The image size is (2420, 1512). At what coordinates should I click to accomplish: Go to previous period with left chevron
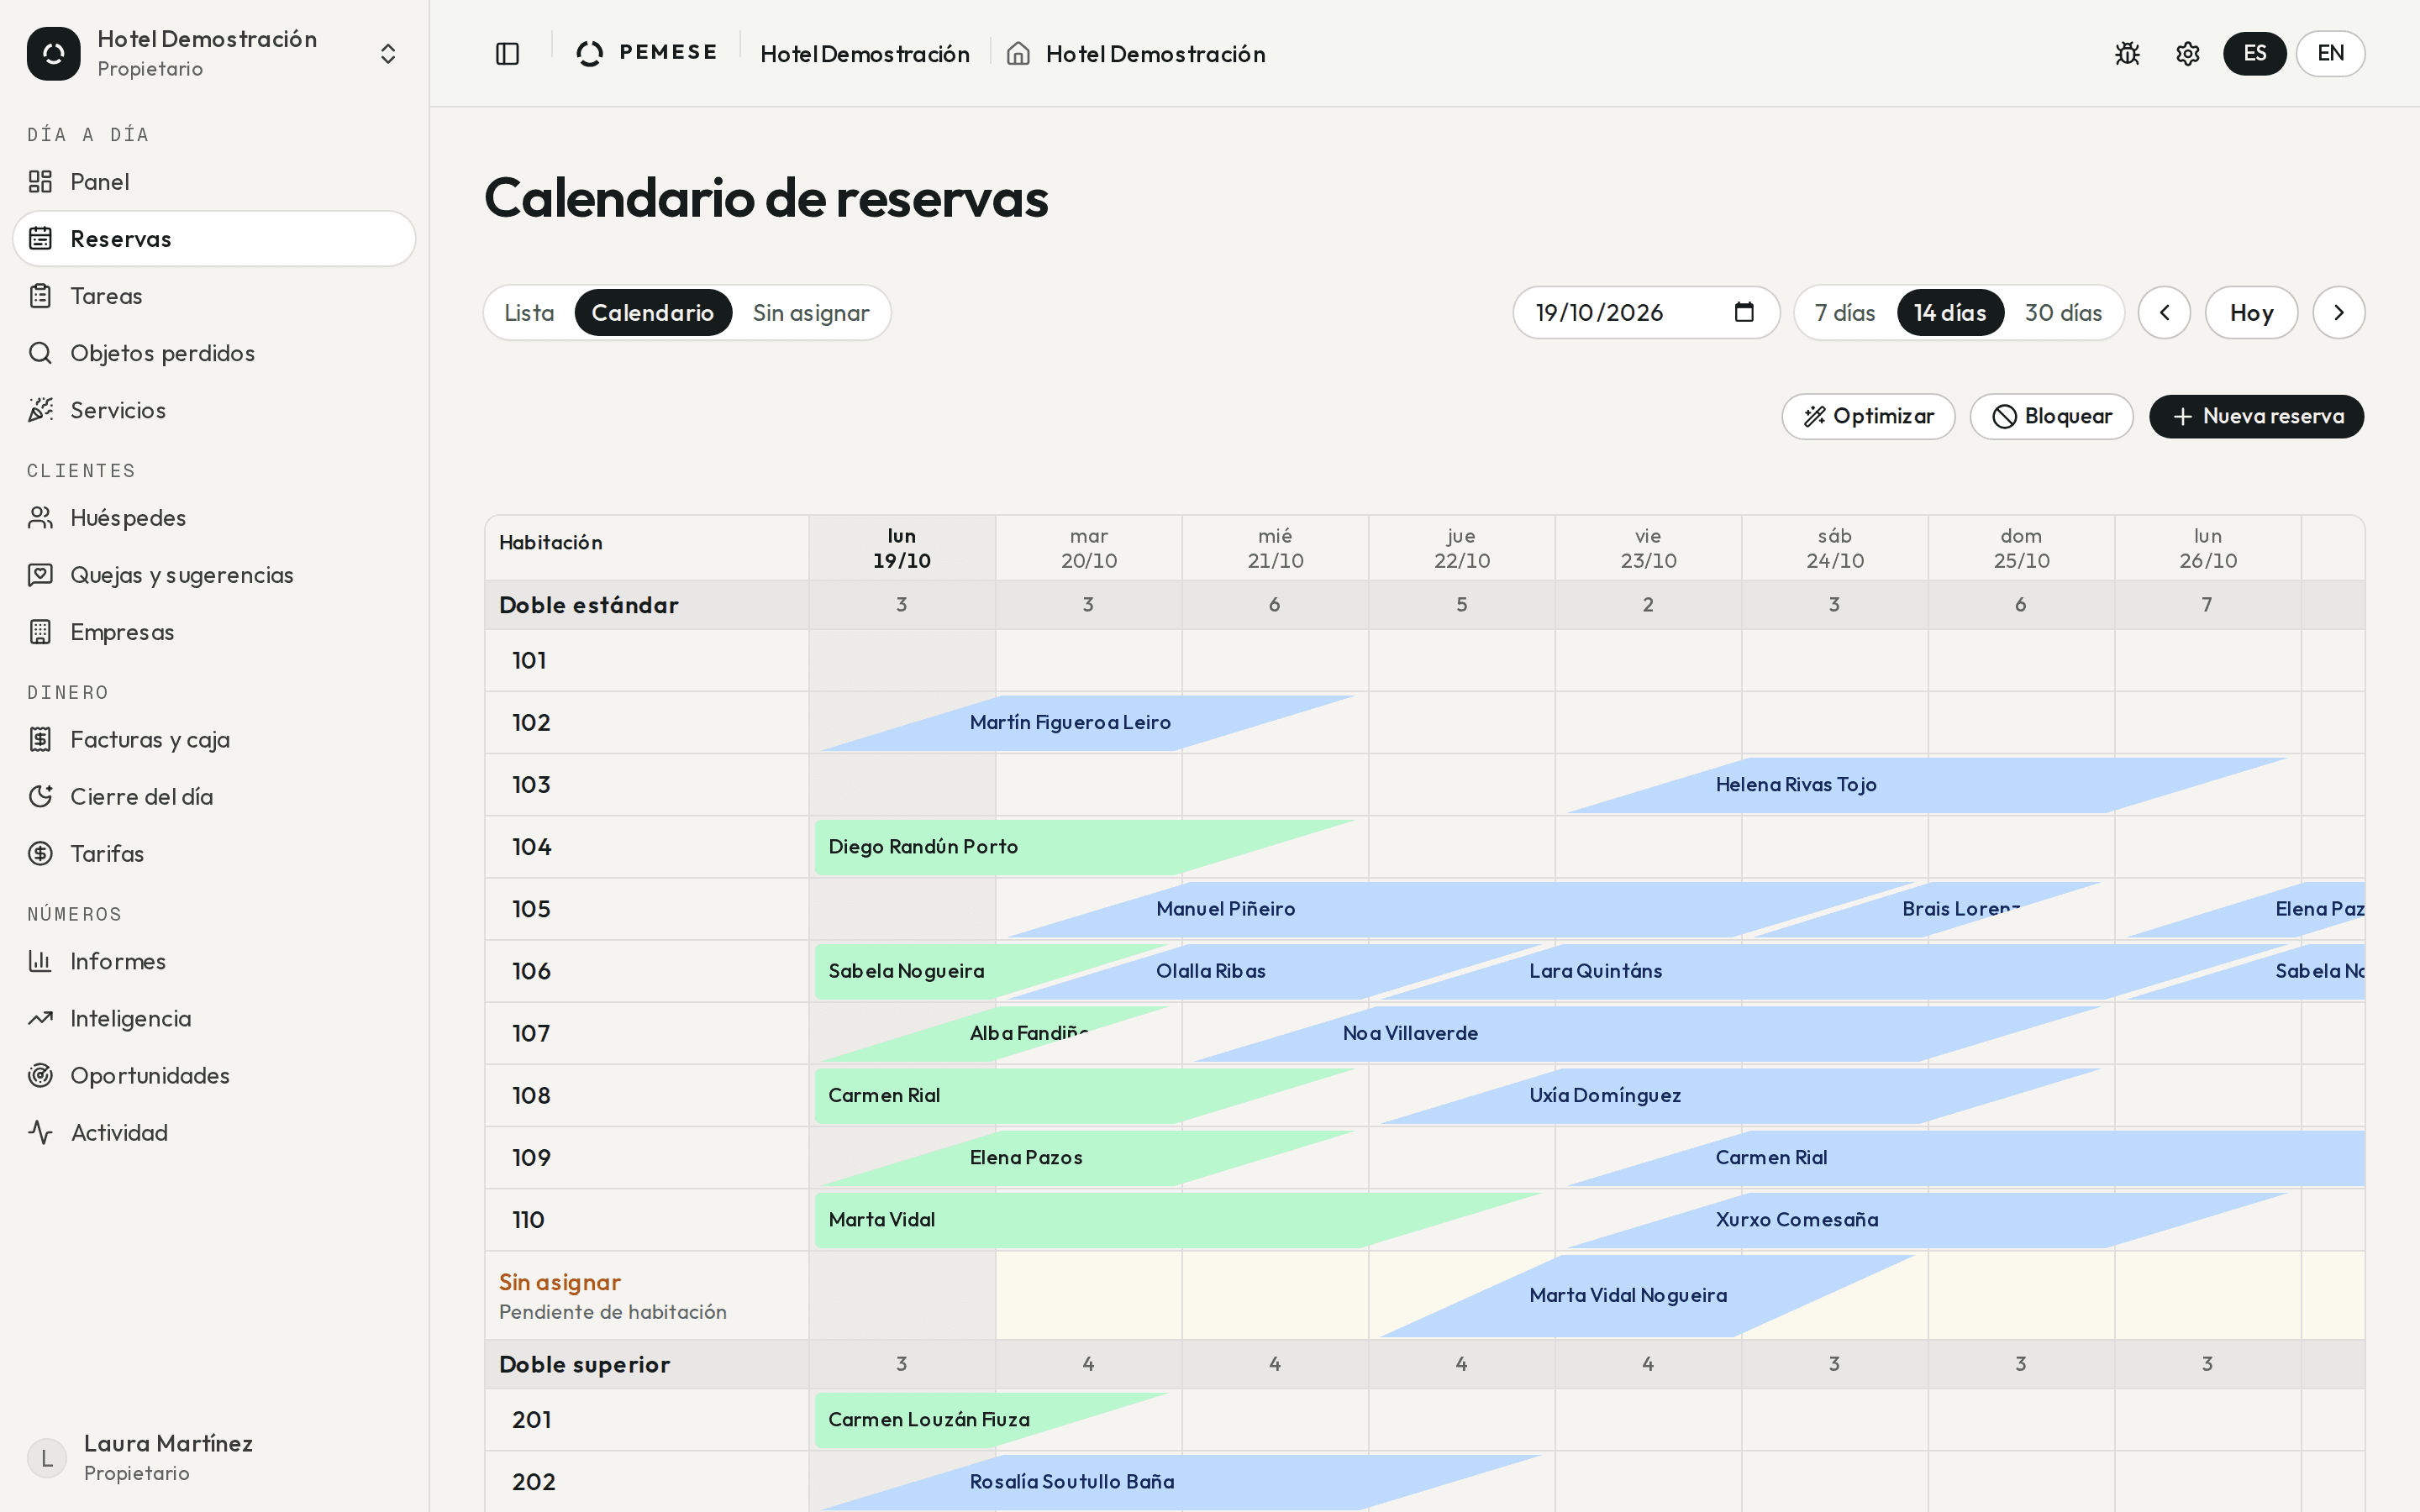click(2164, 313)
